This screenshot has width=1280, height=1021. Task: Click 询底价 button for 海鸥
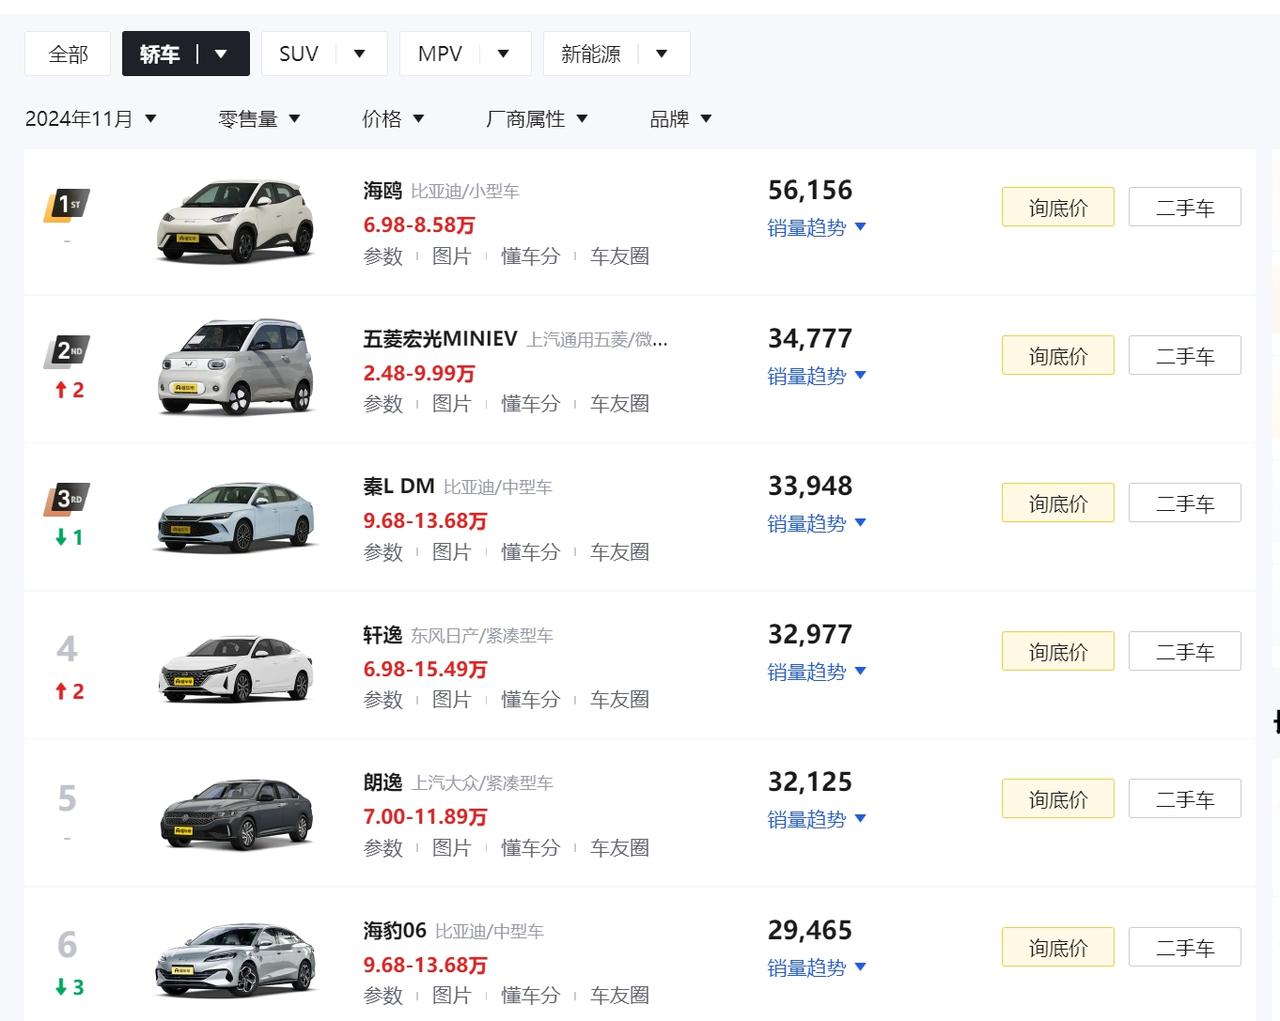tap(1058, 207)
